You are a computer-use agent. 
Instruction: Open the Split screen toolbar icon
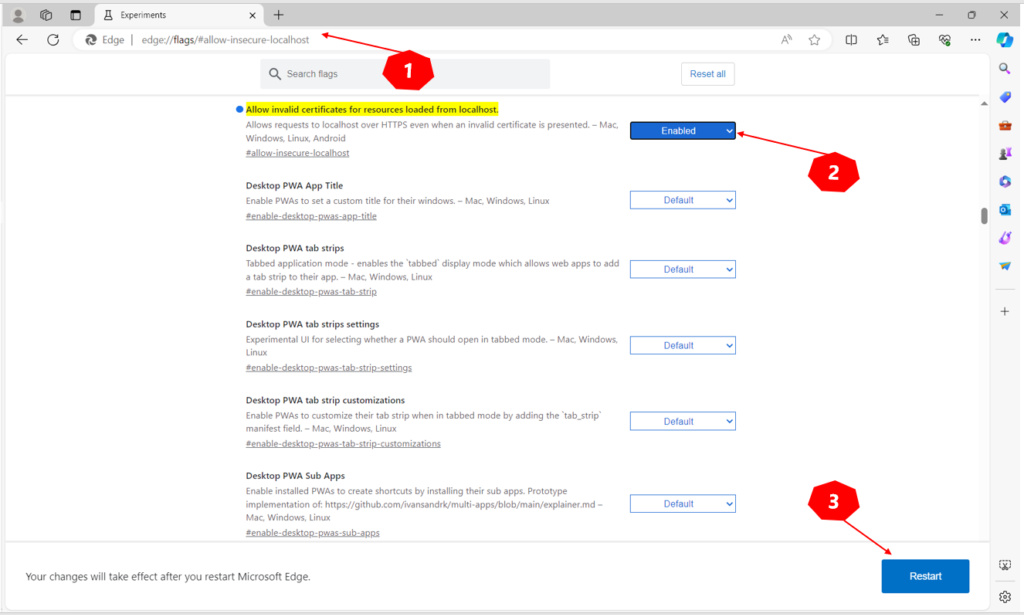[852, 40]
